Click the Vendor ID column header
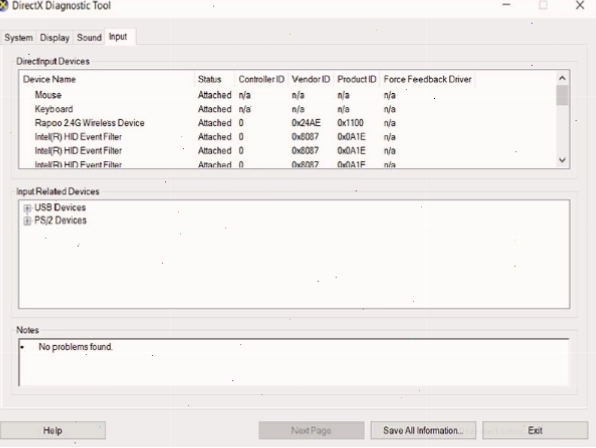Screen dimensions: 596x448 (x=311, y=79)
